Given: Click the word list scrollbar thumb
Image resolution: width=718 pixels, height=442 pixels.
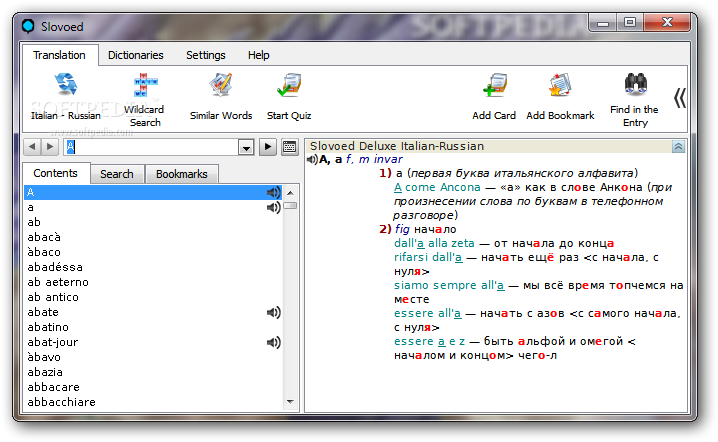Looking at the screenshot, I should point(290,206).
